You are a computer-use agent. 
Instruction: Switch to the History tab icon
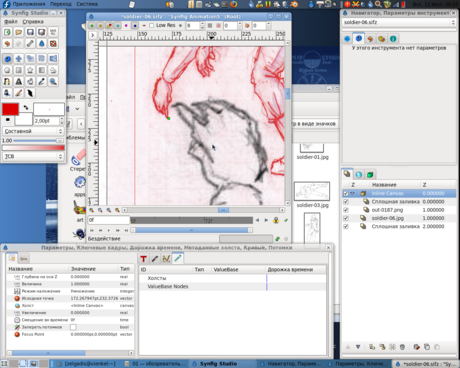click(x=370, y=39)
